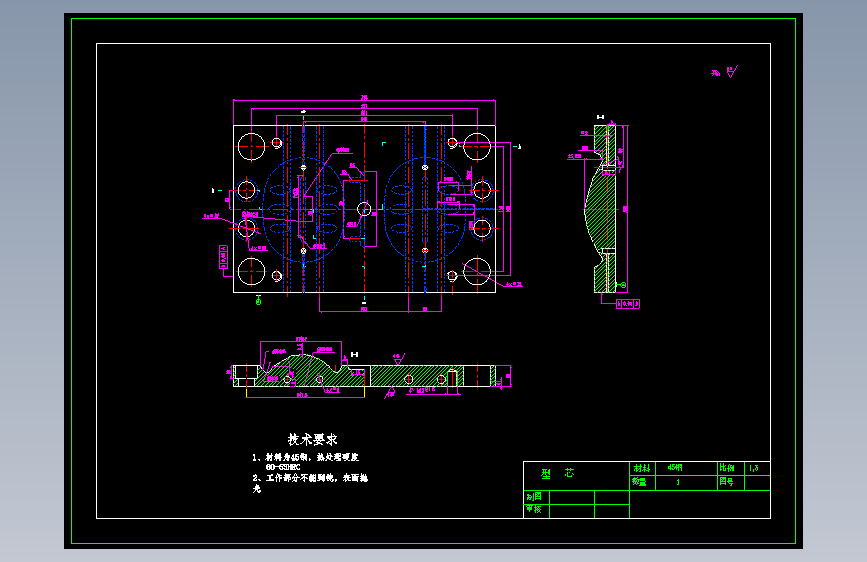867x562 pixels.
Task: Select the 型芯 title block label
Action: [x=557, y=473]
